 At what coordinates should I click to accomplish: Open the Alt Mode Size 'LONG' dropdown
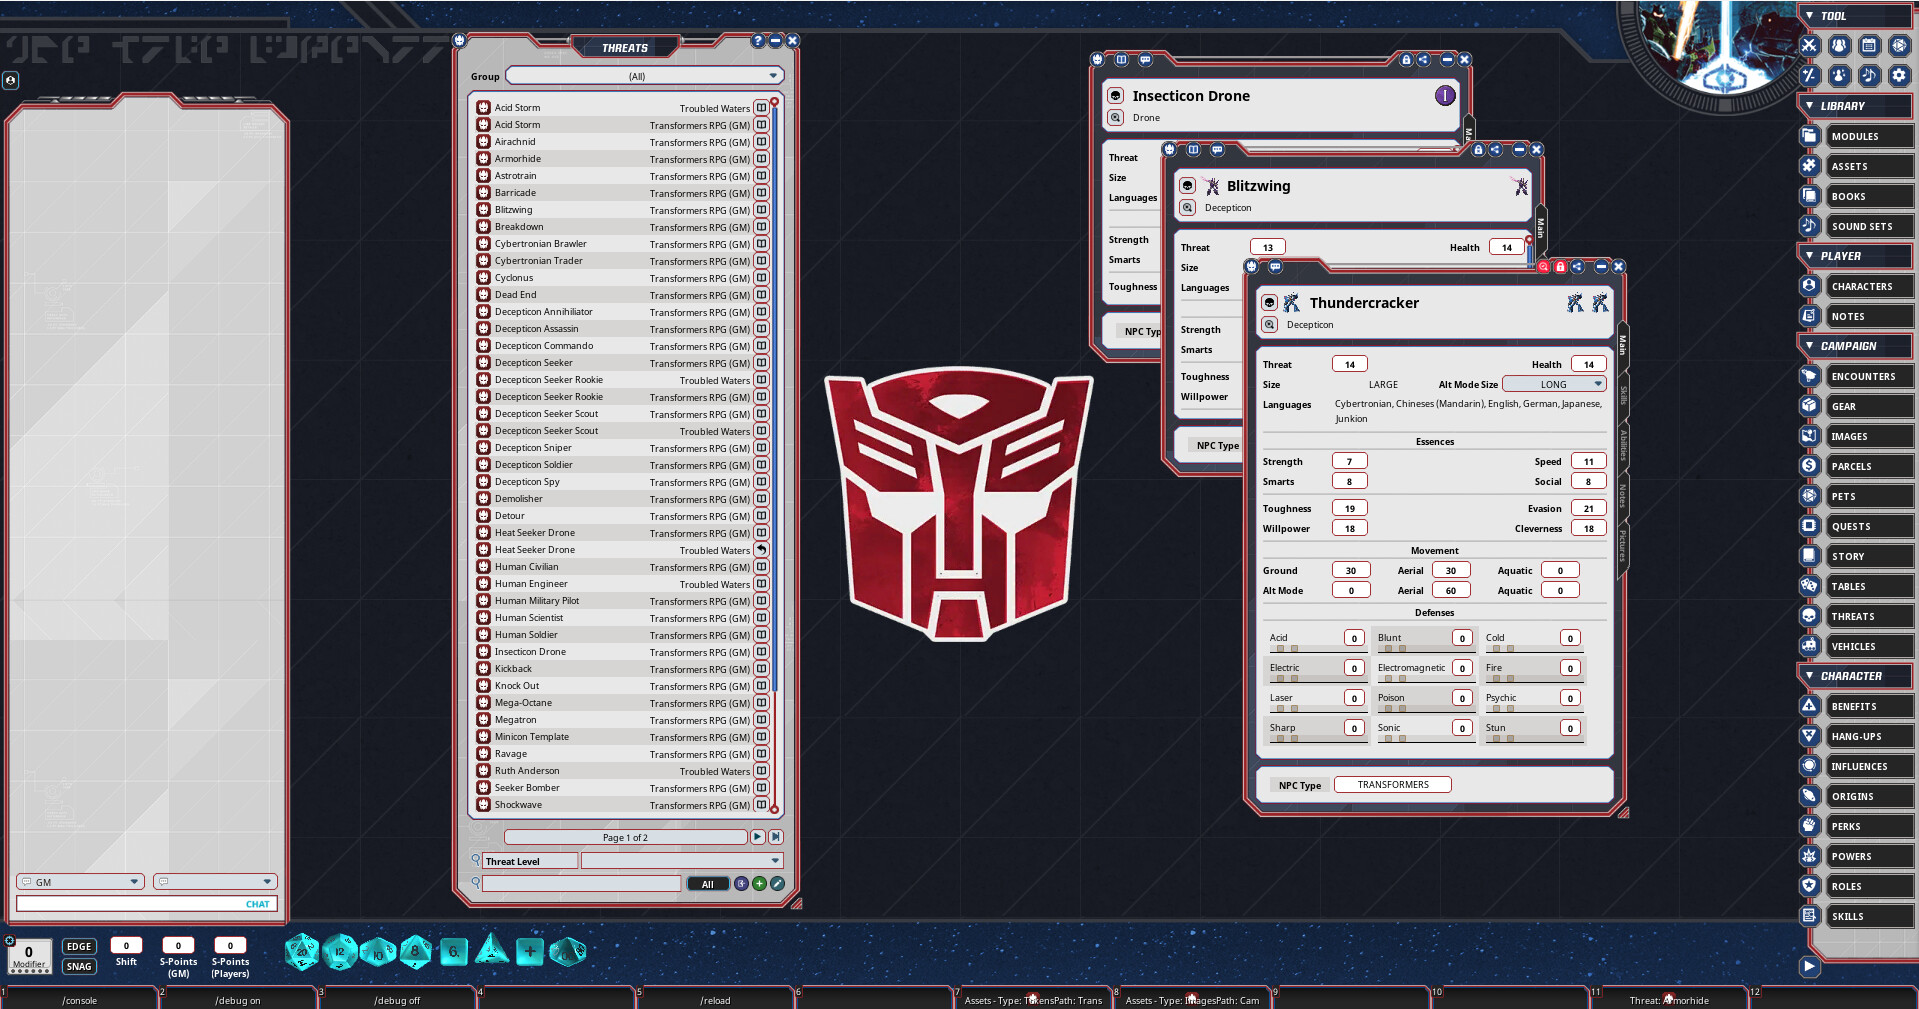coord(1554,384)
